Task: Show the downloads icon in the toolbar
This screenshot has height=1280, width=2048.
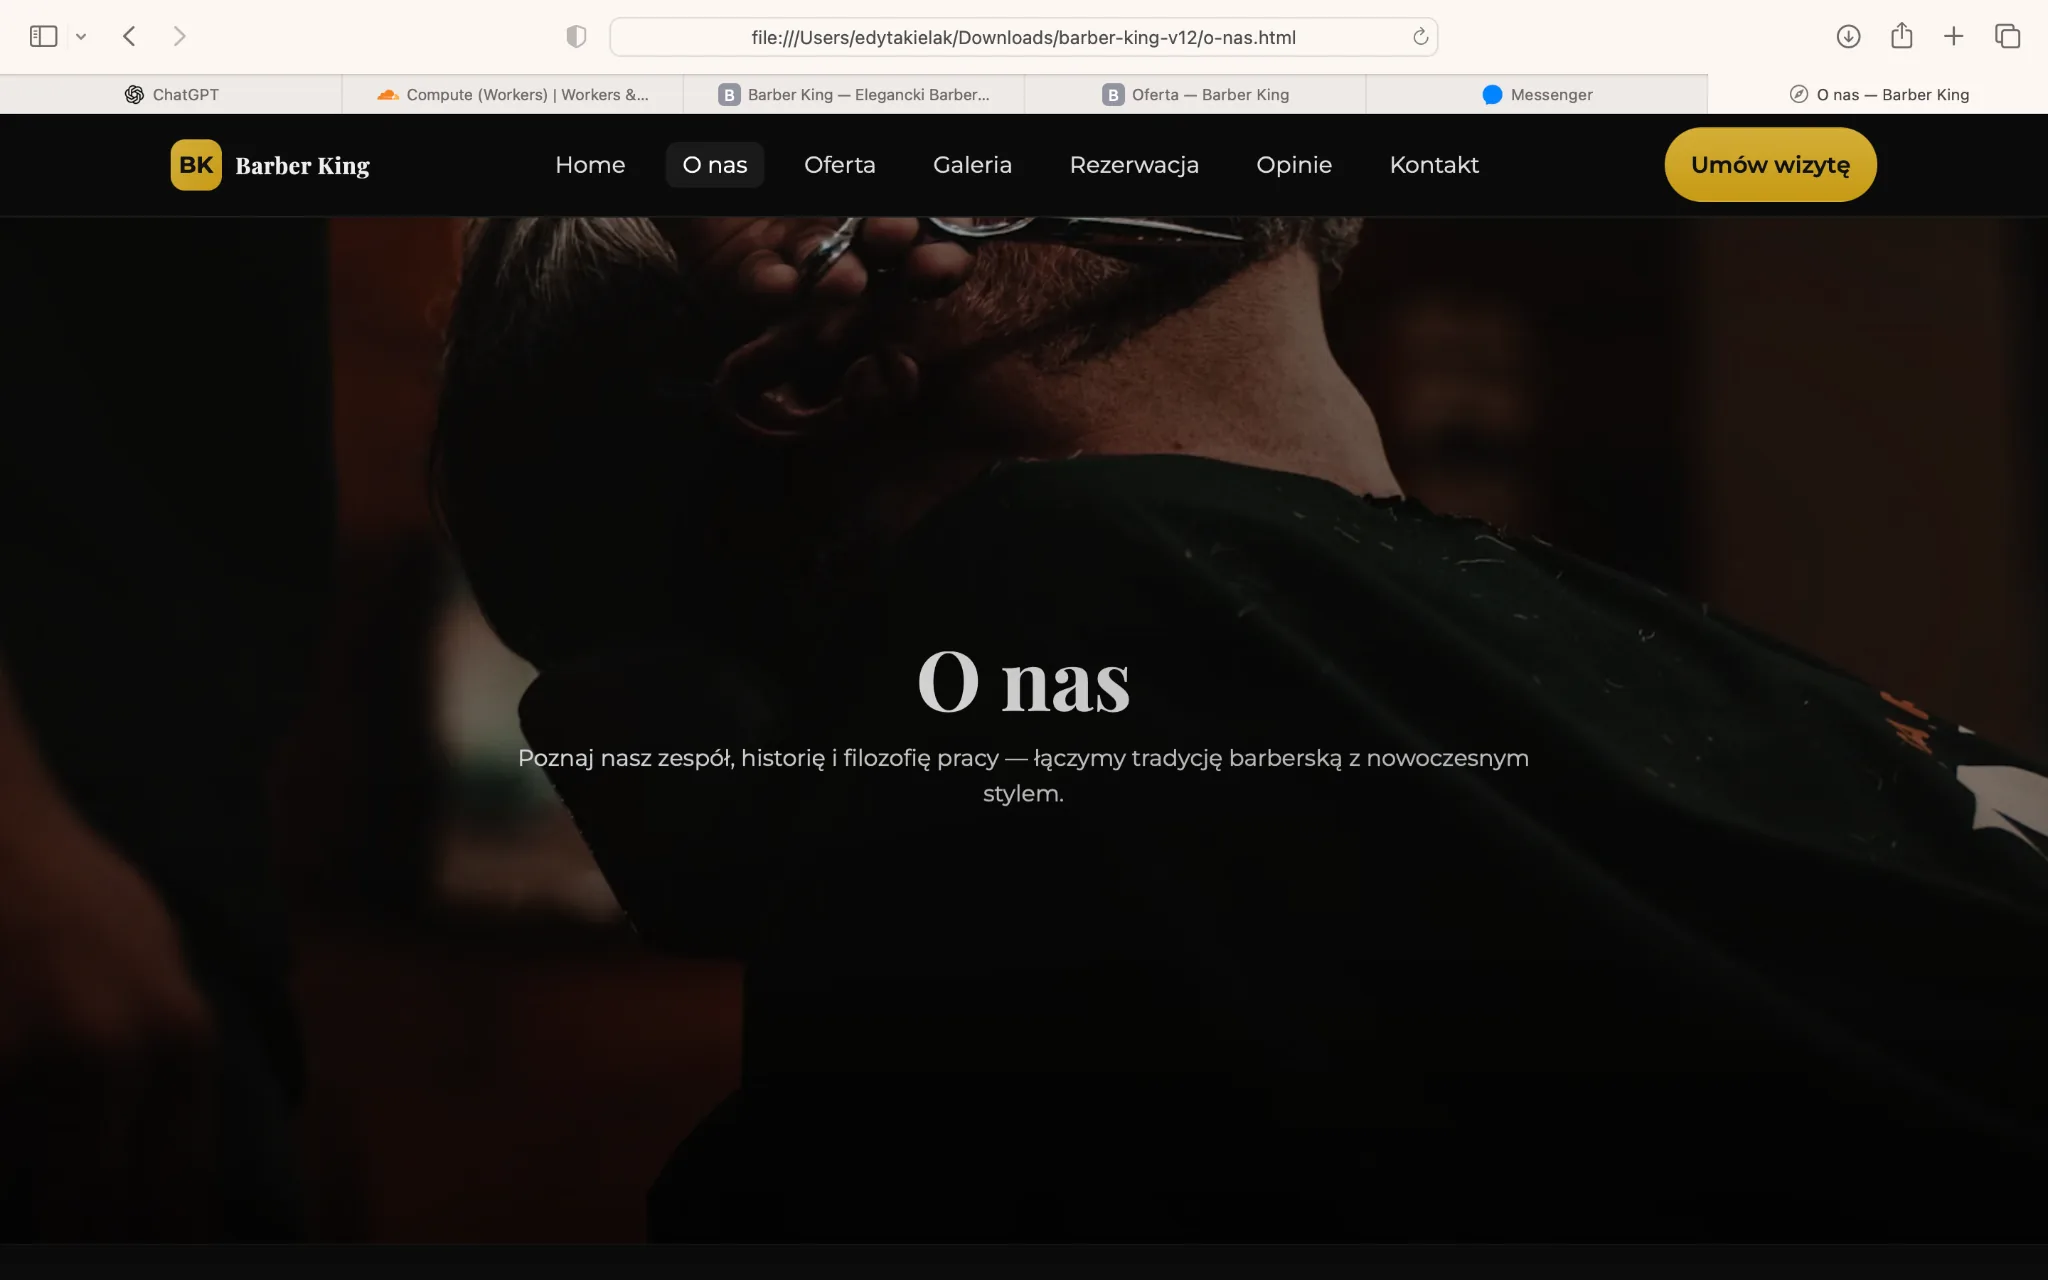Action: (x=1848, y=37)
